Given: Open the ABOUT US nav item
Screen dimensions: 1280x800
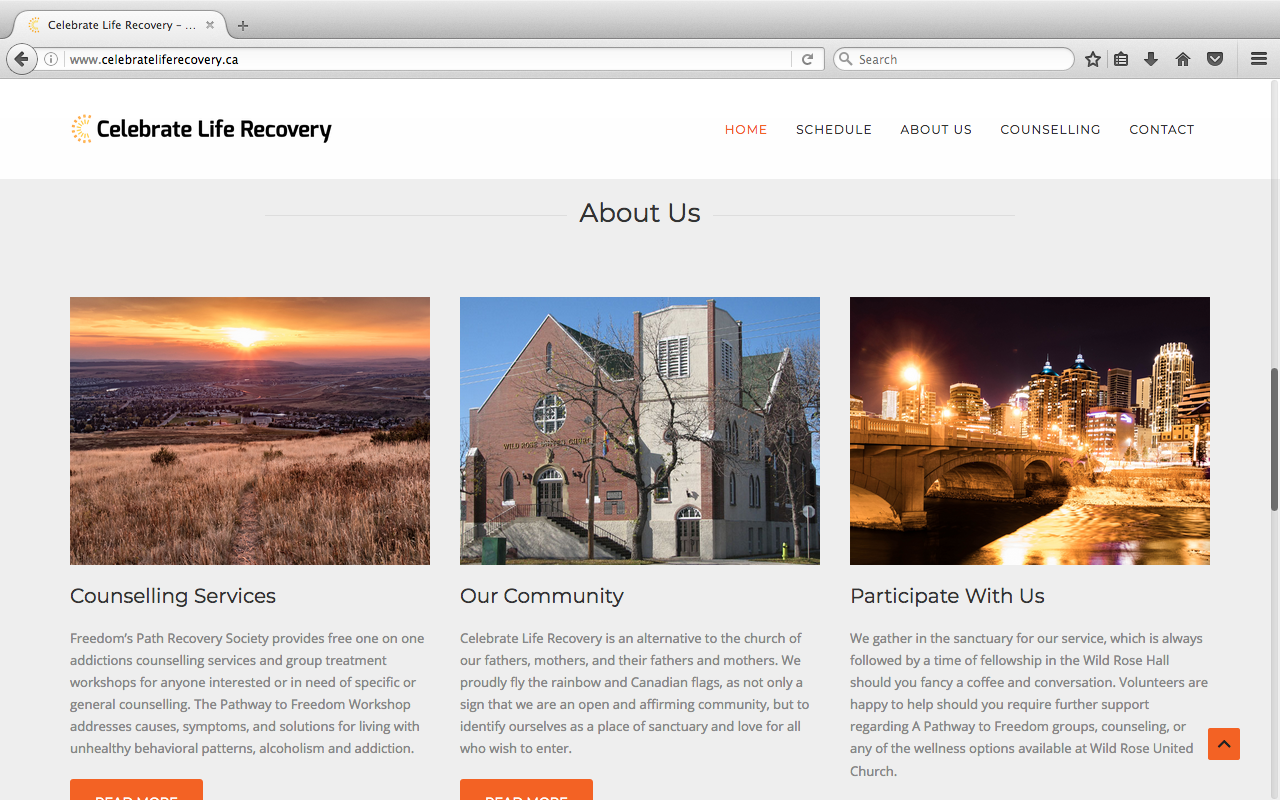Looking at the screenshot, I should coord(936,129).
